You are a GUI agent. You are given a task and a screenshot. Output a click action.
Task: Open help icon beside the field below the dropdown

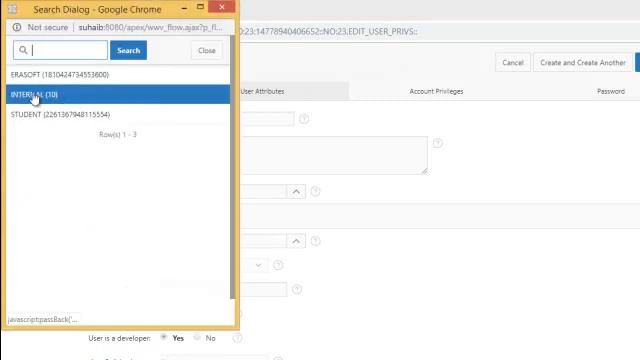coord(297,289)
